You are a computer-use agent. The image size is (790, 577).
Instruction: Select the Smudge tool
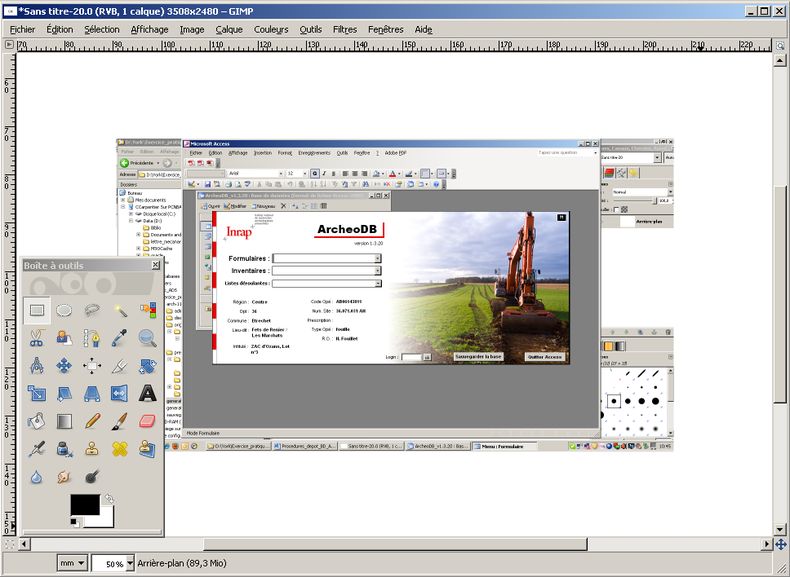point(64,477)
